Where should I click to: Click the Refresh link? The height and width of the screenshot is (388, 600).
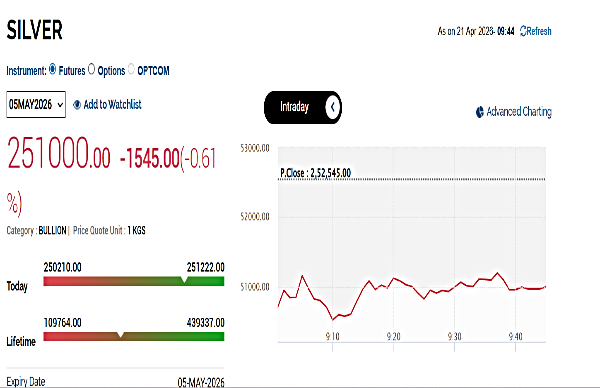pyautogui.click(x=535, y=31)
